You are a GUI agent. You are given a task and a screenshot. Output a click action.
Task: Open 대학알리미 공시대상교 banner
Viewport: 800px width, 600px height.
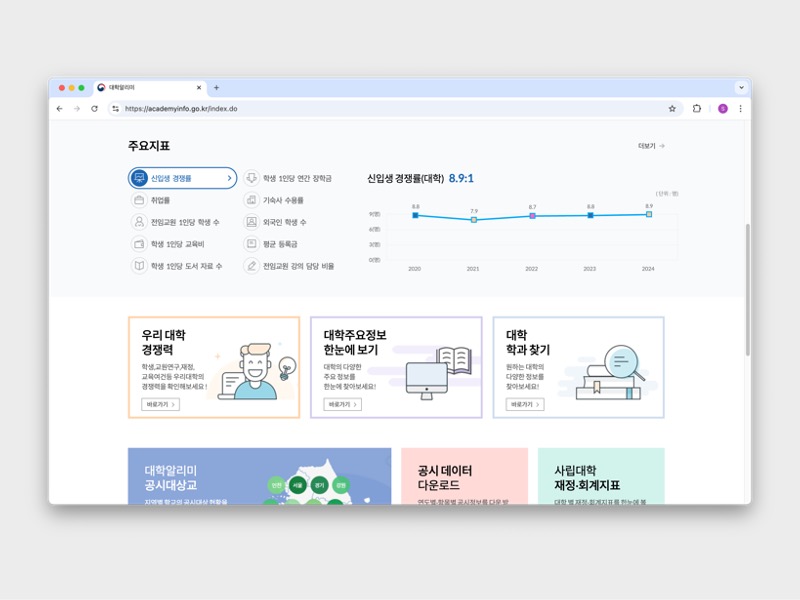[x=259, y=477]
